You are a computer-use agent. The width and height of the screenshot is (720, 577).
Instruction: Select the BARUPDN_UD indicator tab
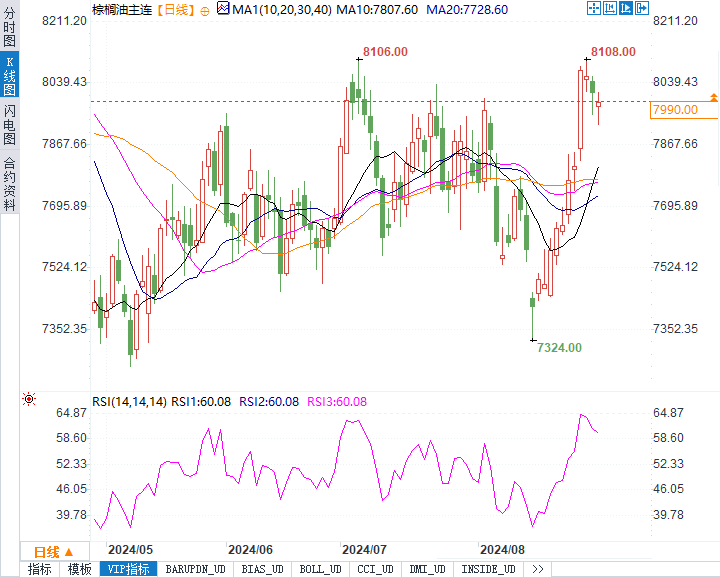195,569
